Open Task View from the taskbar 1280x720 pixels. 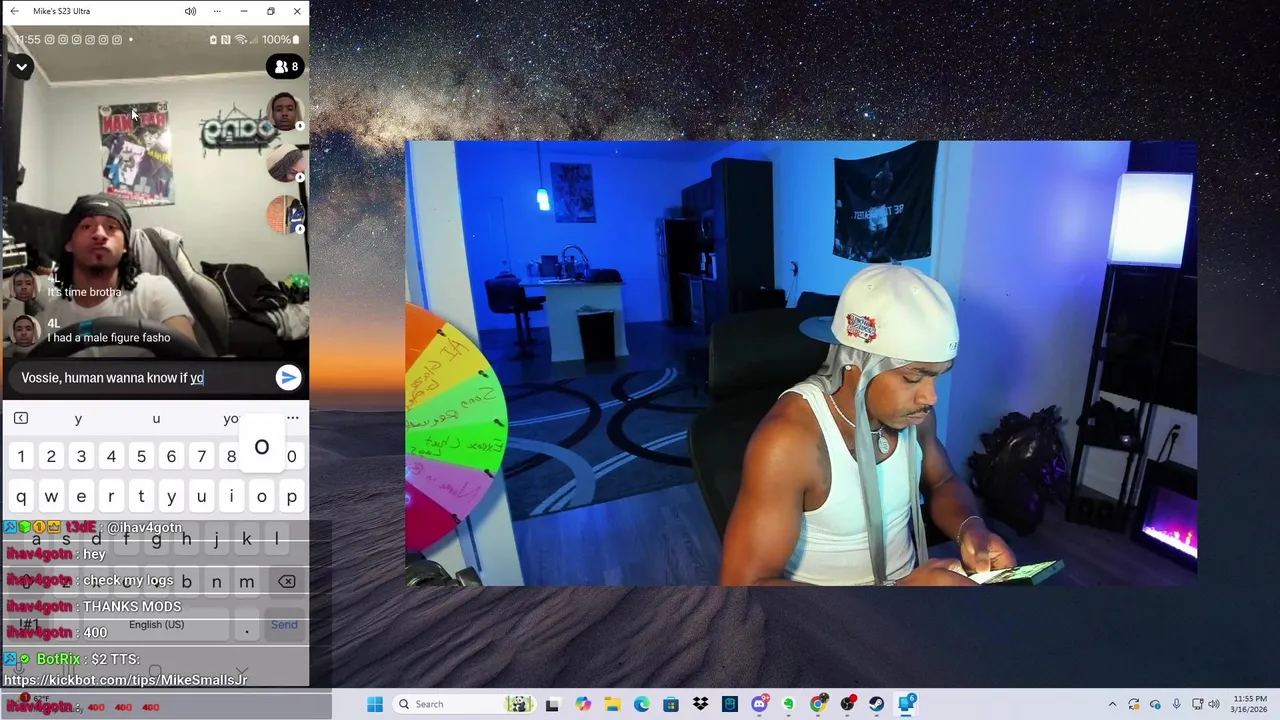(x=552, y=704)
